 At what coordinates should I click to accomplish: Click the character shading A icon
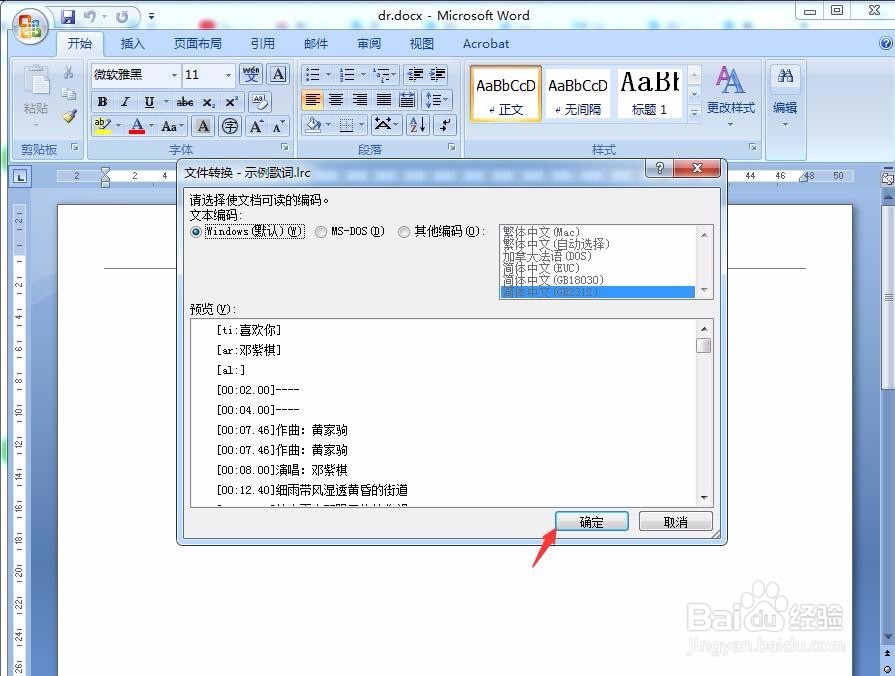[x=203, y=126]
